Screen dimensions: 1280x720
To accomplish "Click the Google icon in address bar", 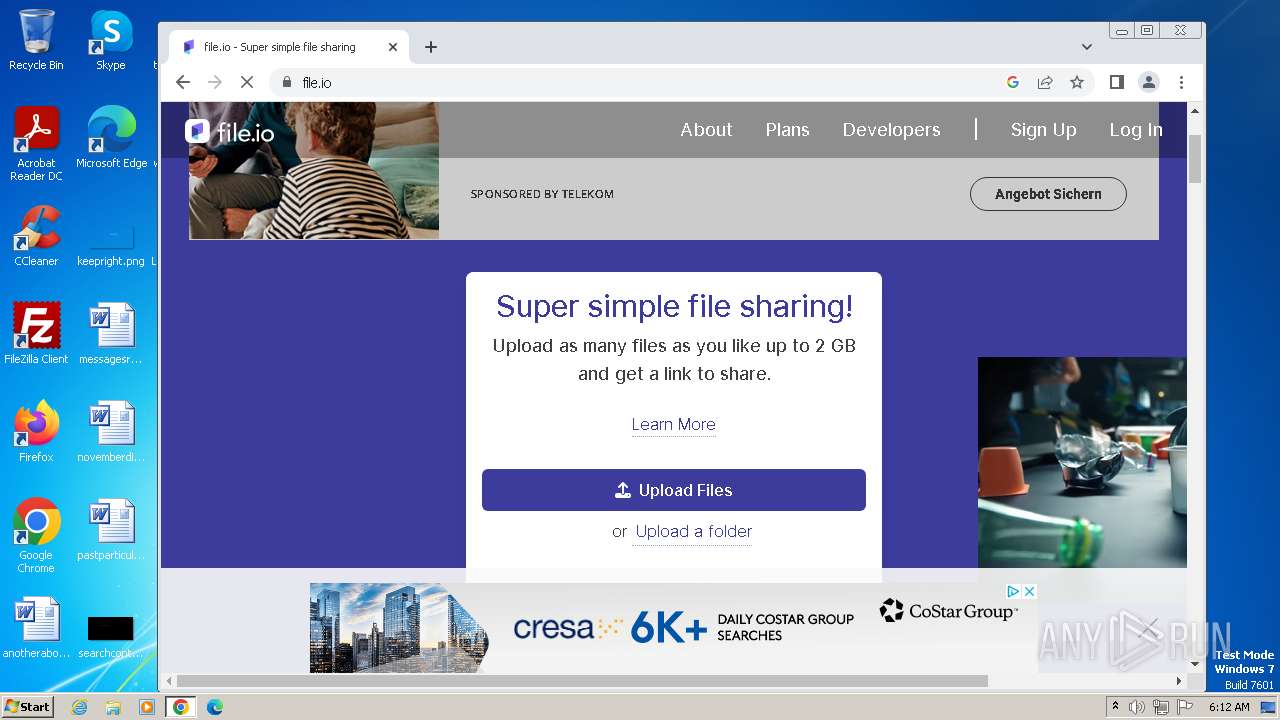I will point(1013,82).
